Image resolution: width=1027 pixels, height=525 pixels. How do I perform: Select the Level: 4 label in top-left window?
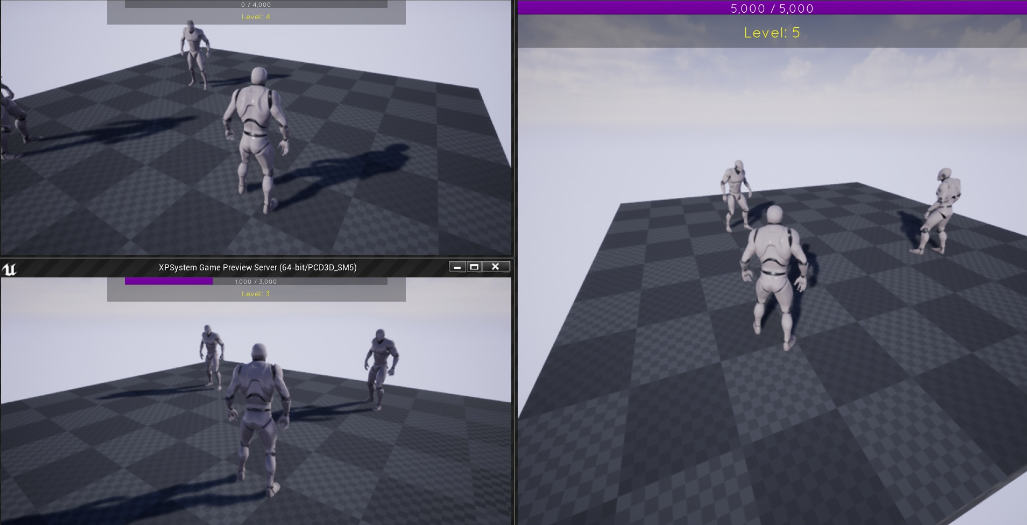point(255,16)
